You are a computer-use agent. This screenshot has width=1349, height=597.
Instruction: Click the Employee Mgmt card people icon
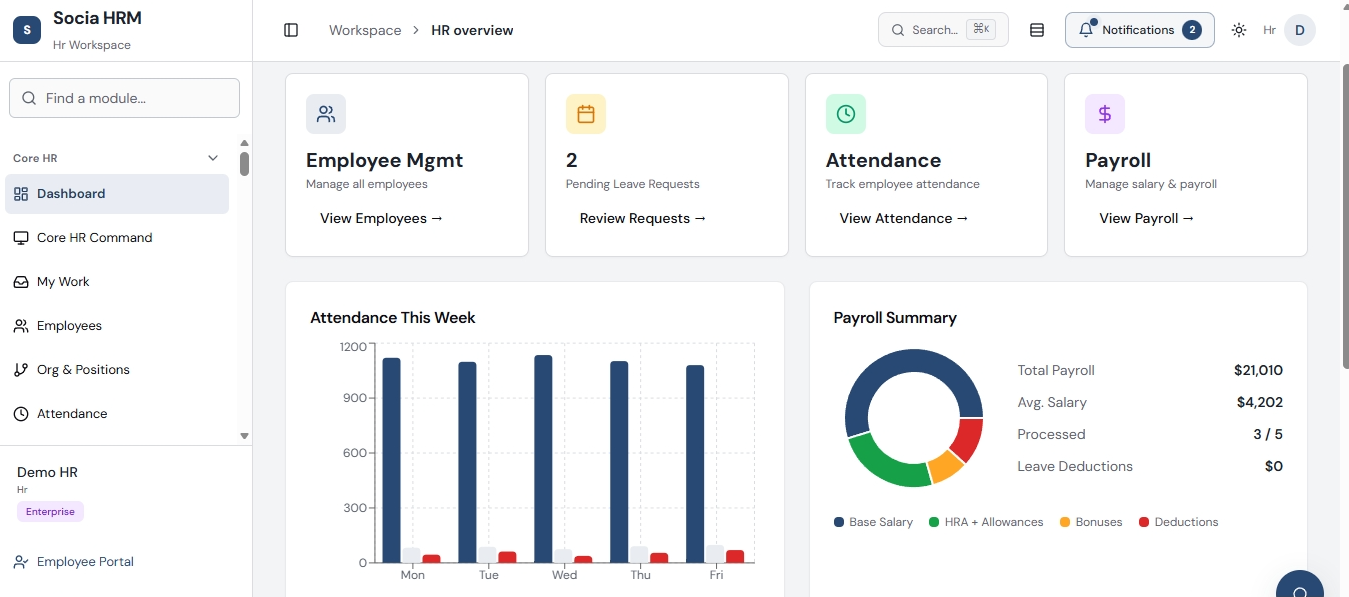pyautogui.click(x=326, y=114)
